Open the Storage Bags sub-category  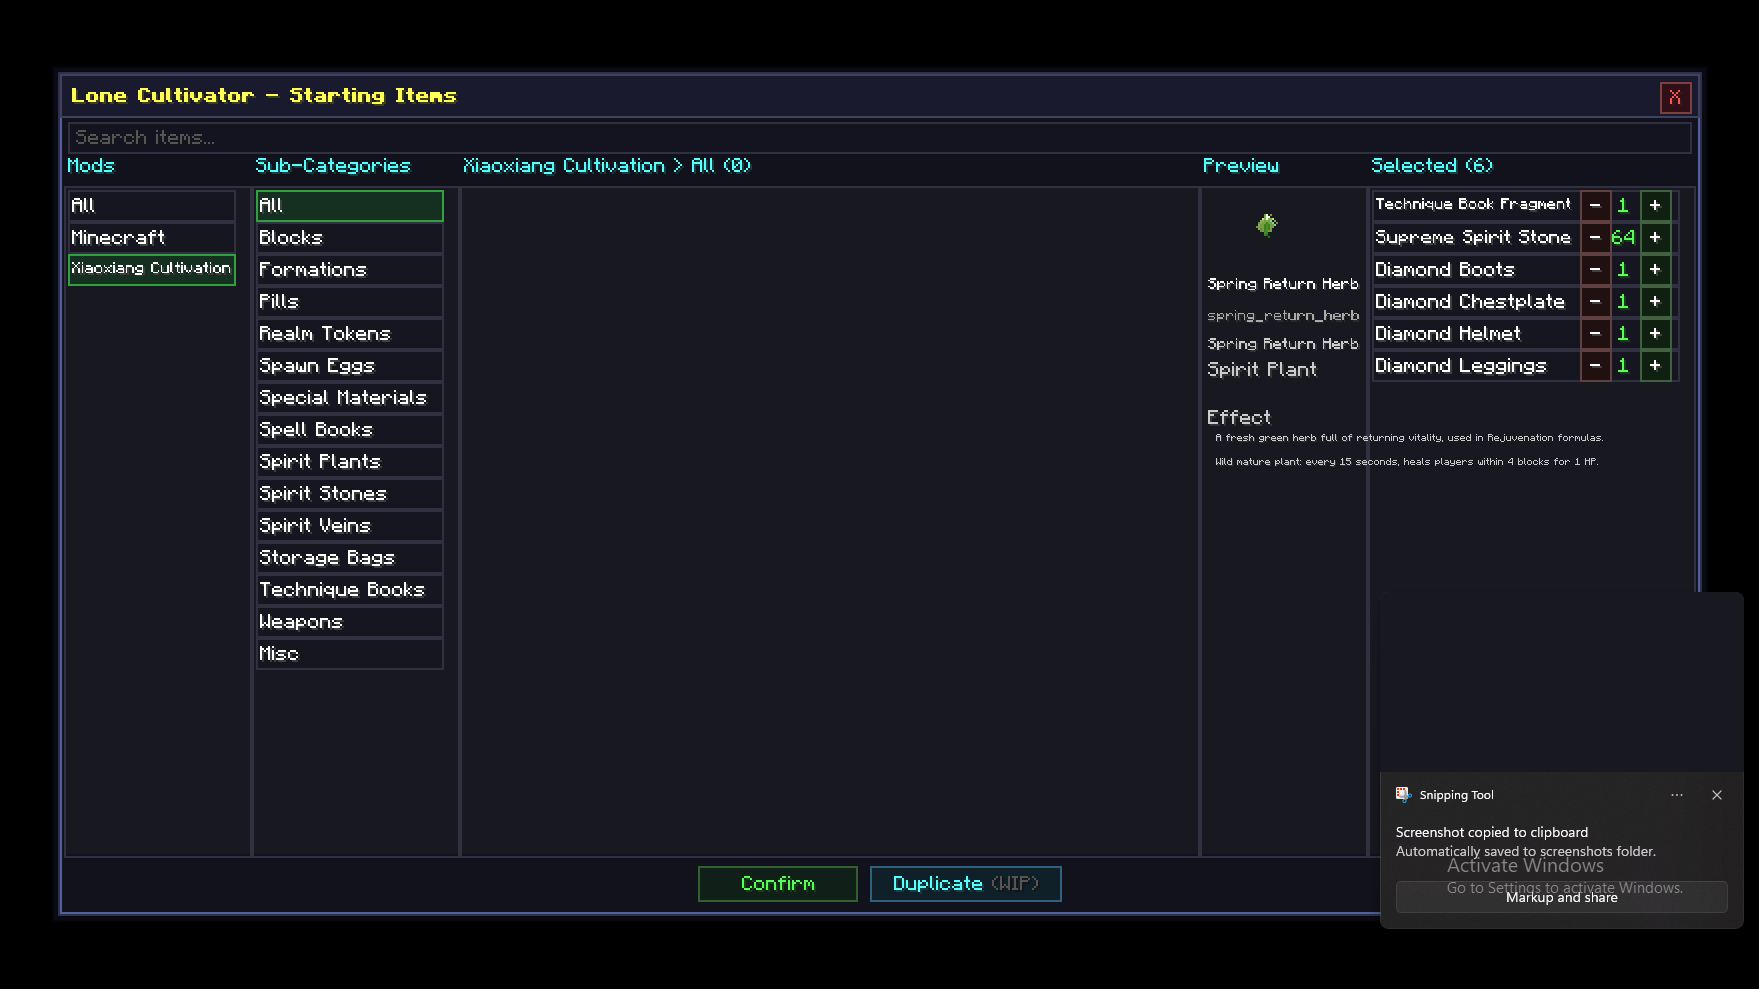click(x=349, y=558)
